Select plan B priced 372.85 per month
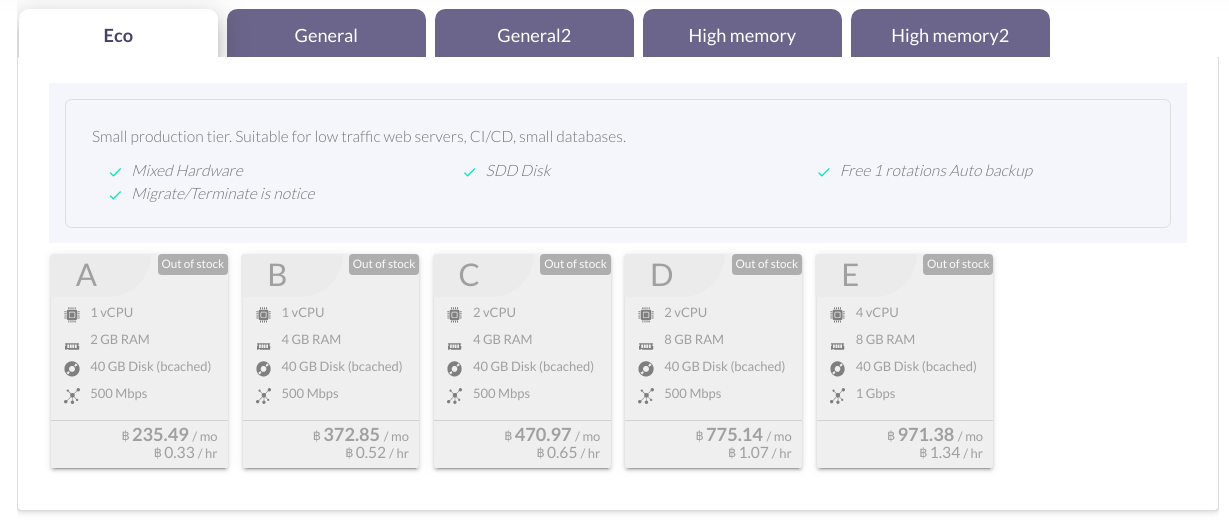Viewport: 1229px width, 524px height. (x=331, y=360)
